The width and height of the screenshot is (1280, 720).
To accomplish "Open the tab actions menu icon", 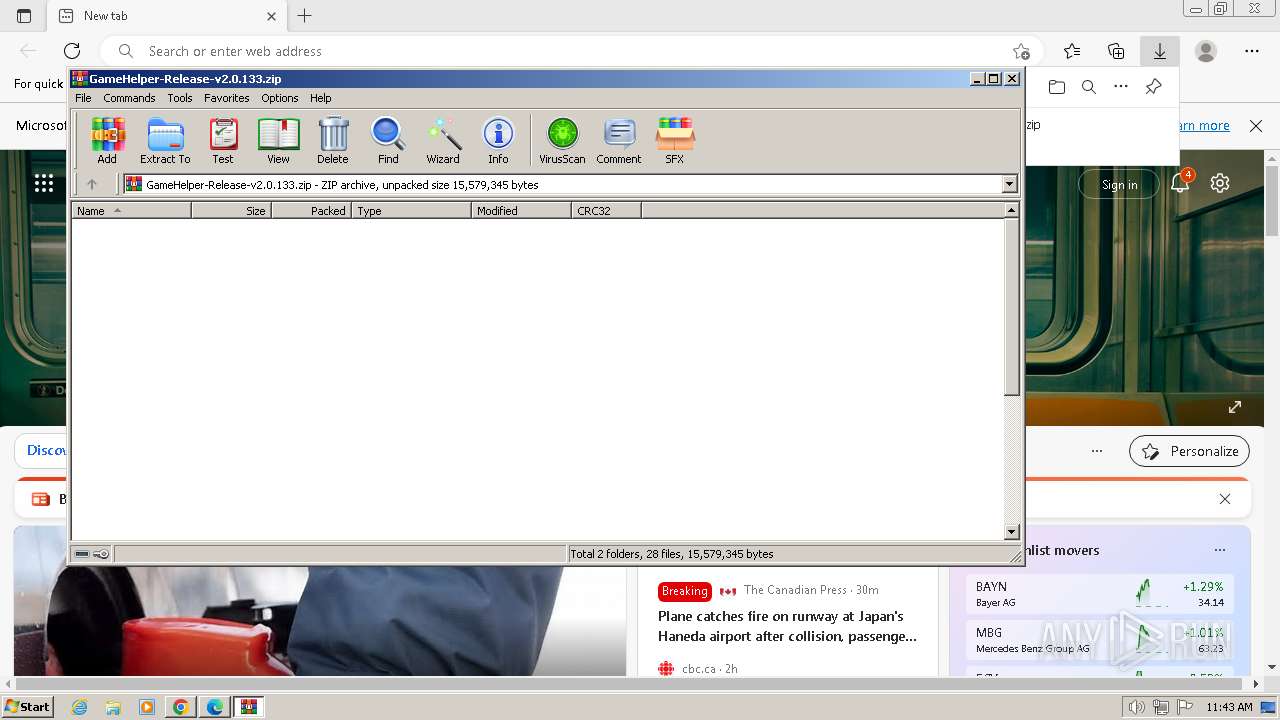I will [24, 16].
